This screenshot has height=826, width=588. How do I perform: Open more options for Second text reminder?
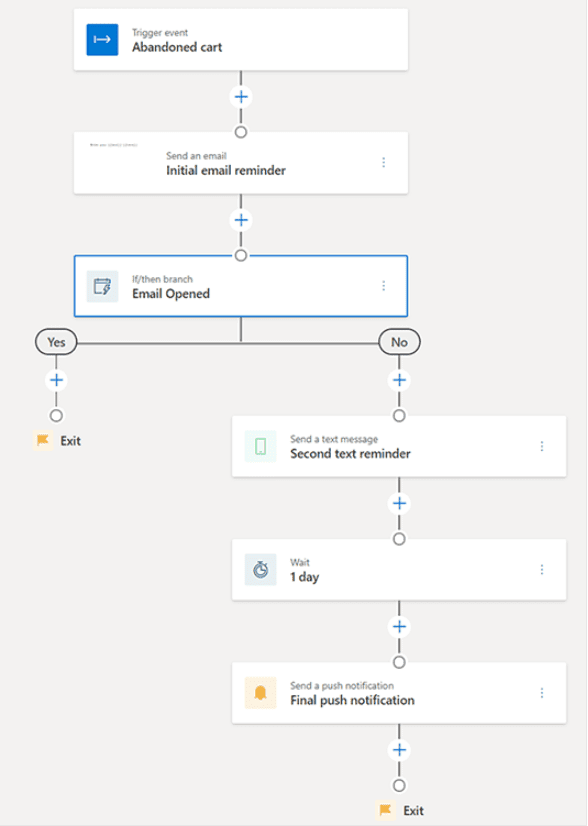click(542, 446)
